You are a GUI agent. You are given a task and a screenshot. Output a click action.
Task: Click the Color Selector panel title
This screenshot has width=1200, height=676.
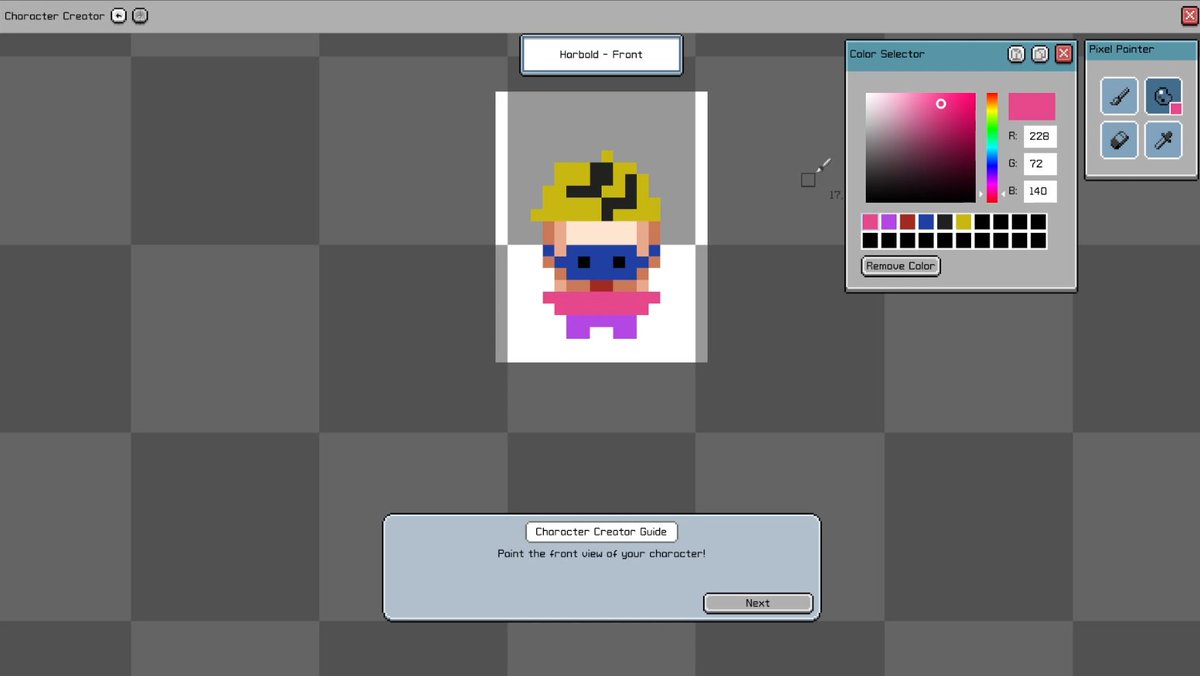[887, 54]
